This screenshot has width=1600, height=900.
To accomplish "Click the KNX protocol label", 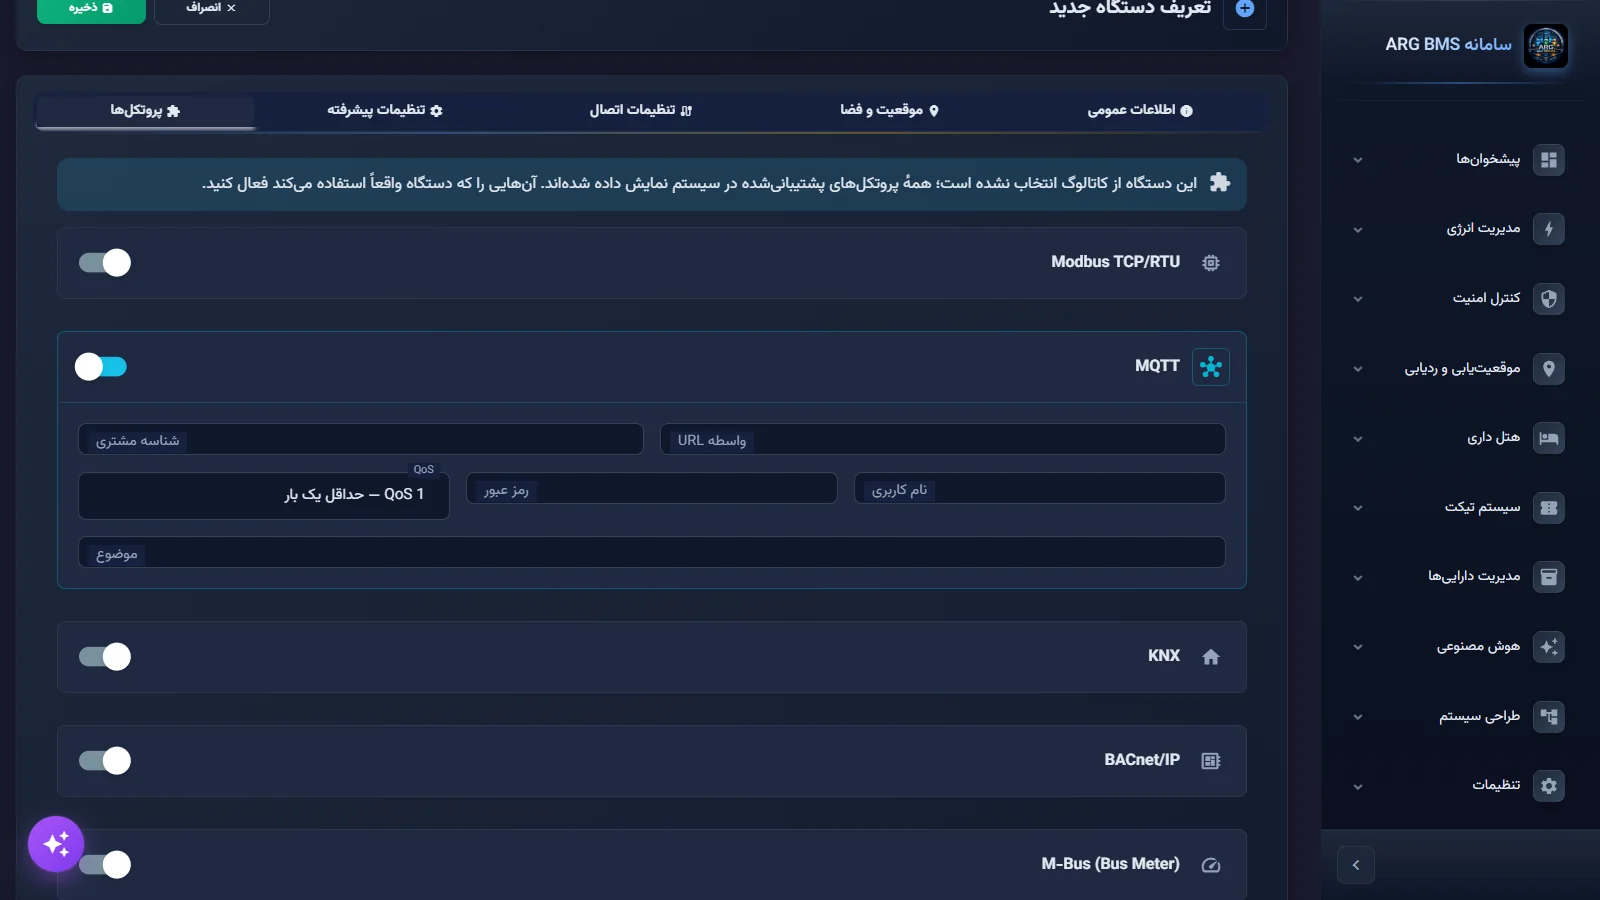I will [x=1164, y=656].
